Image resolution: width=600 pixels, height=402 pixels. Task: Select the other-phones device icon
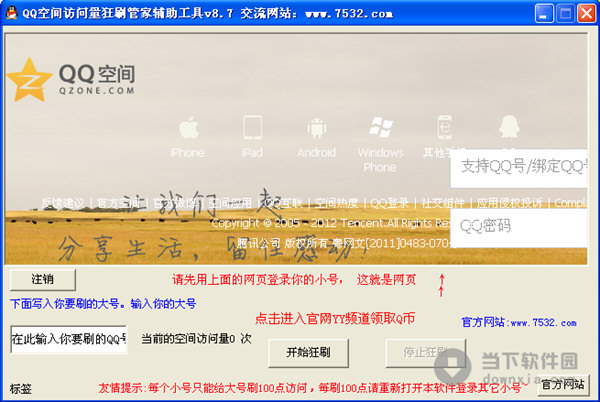coord(444,127)
